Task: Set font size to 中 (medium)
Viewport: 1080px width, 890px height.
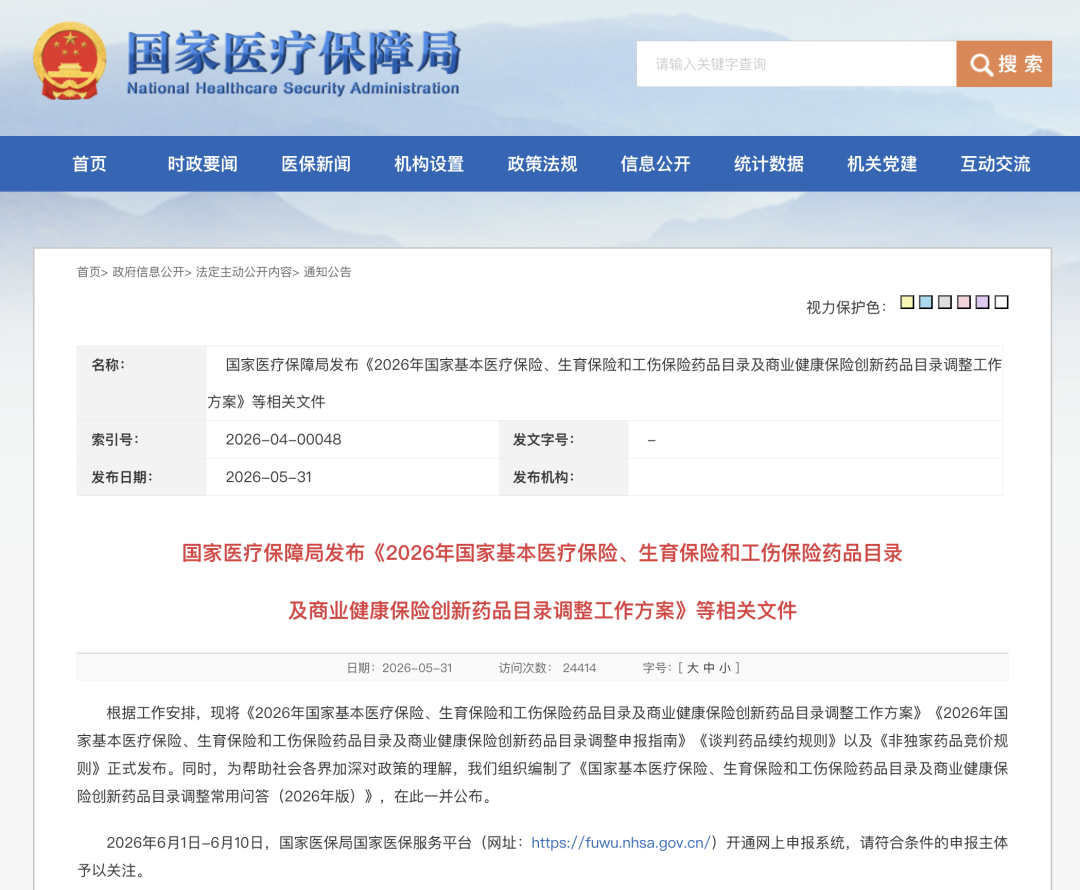Action: click(709, 668)
